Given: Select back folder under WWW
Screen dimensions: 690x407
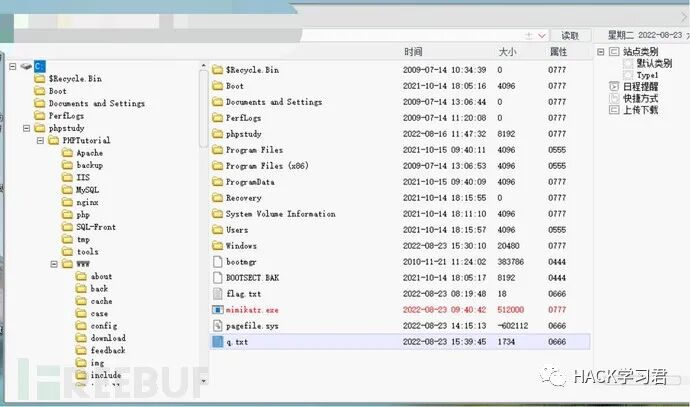Looking at the screenshot, I should coord(99,289).
